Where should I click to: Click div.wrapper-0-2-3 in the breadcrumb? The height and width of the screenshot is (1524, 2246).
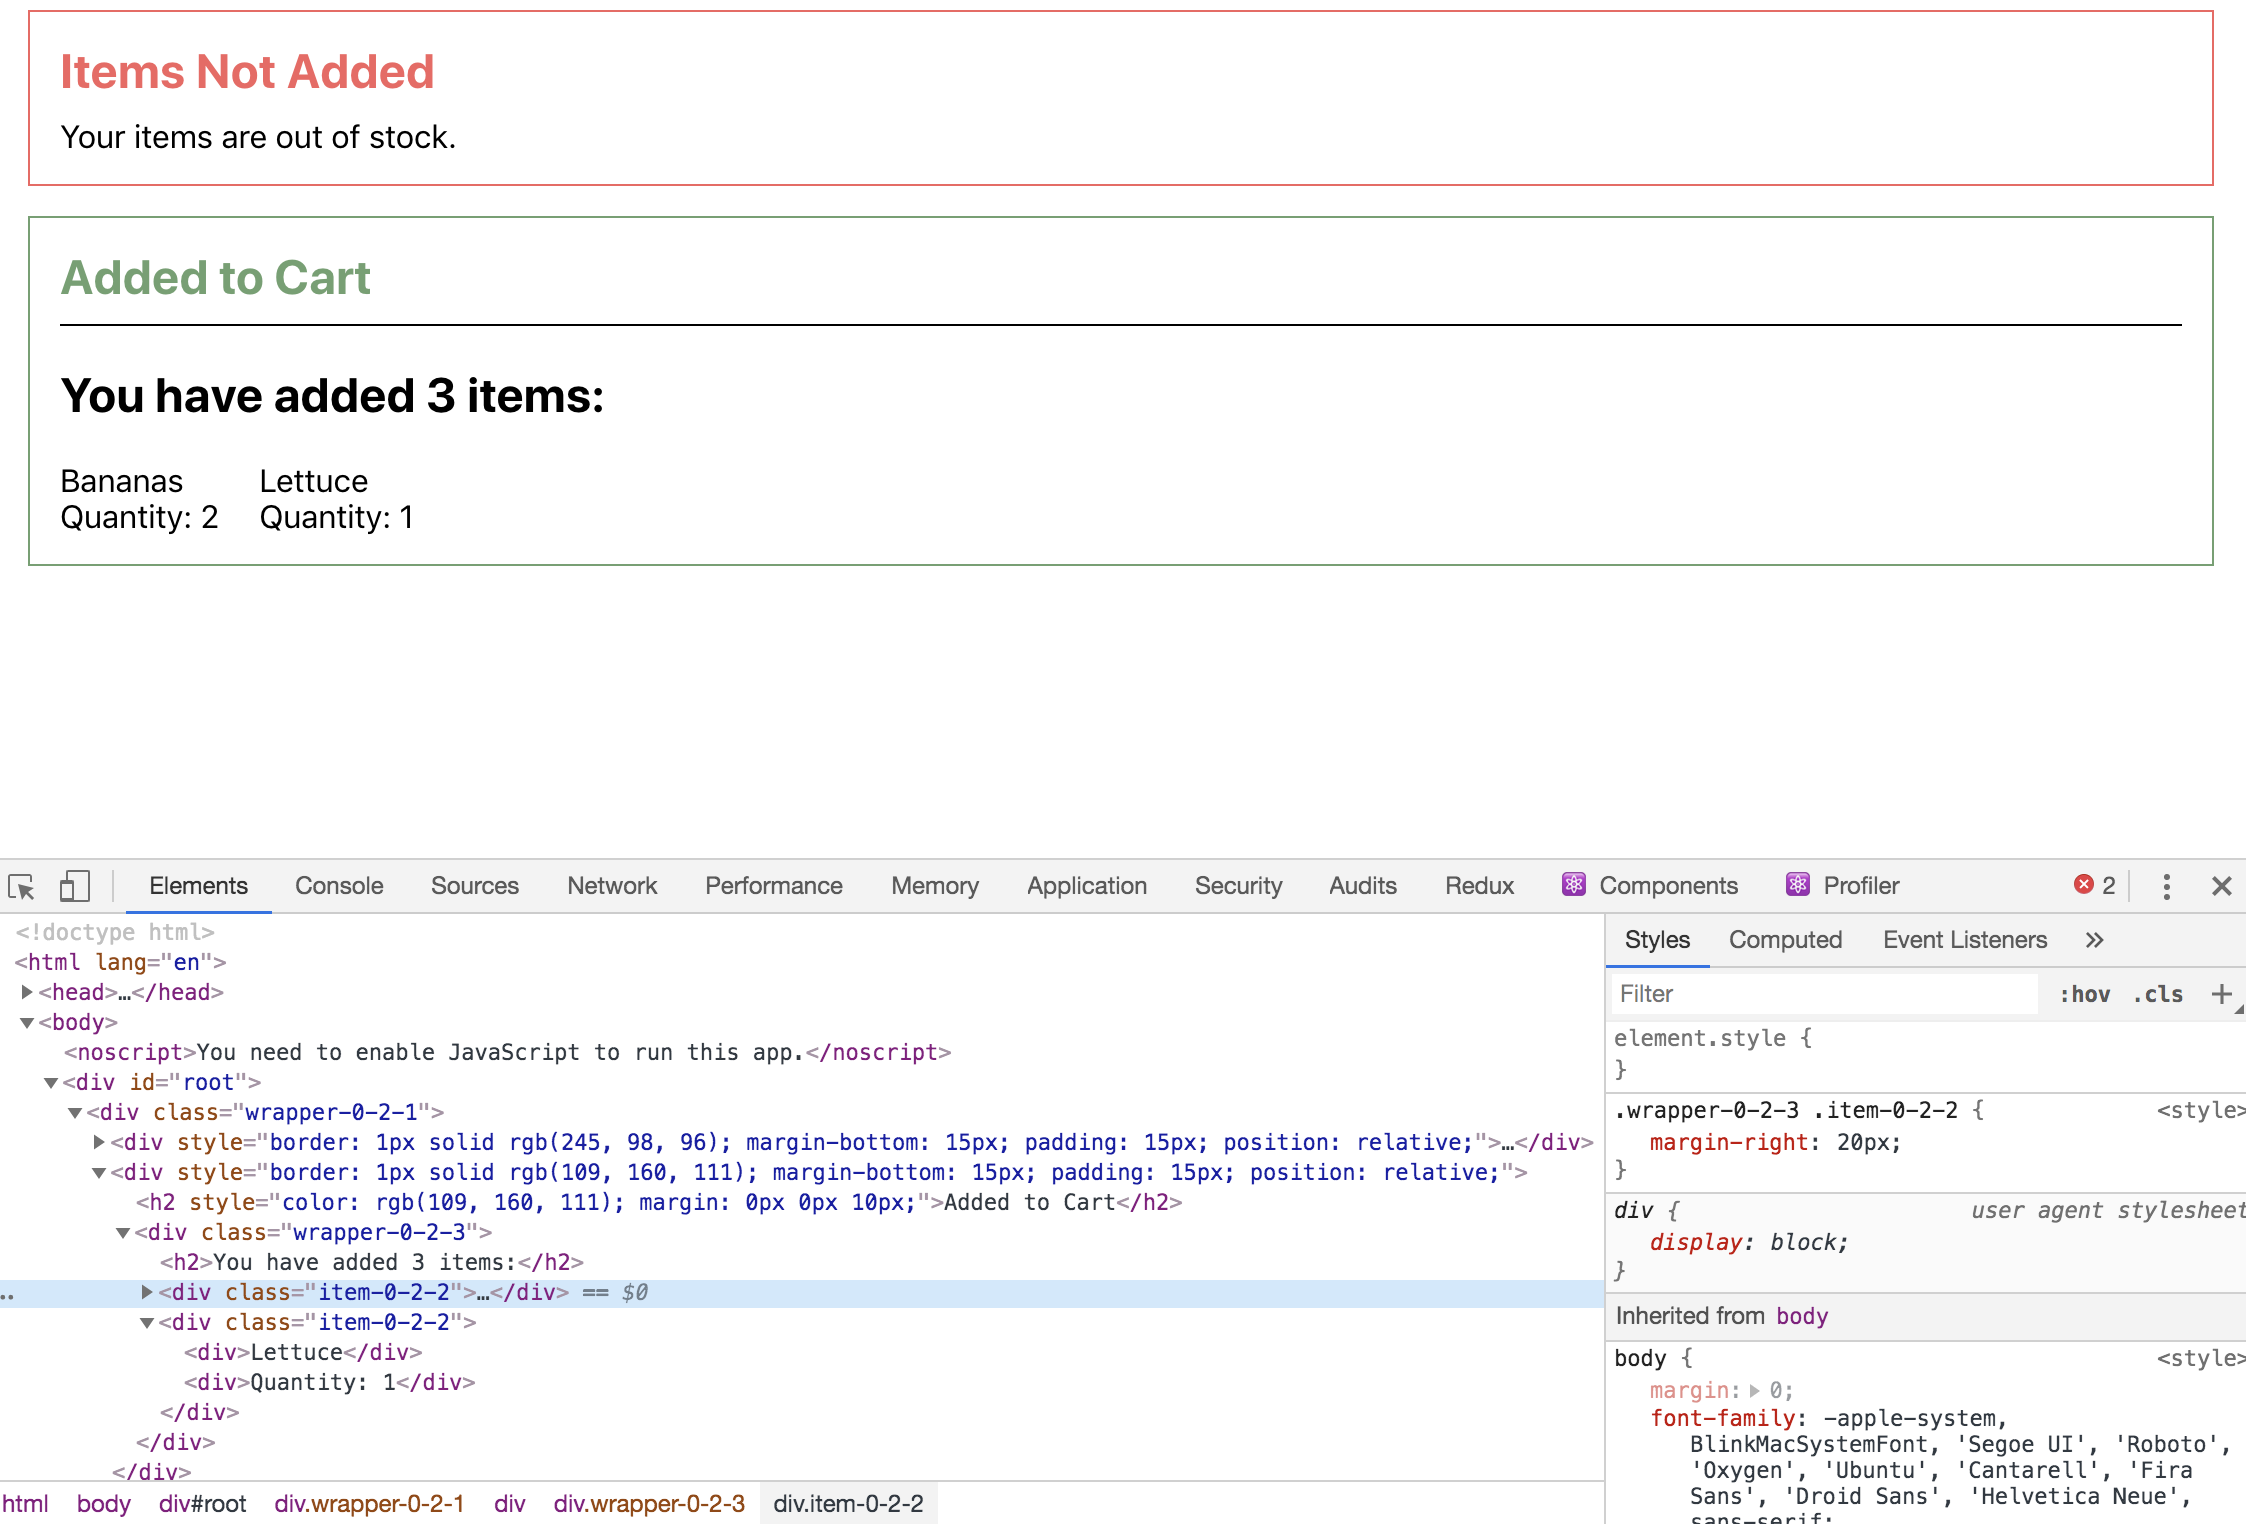649,1504
